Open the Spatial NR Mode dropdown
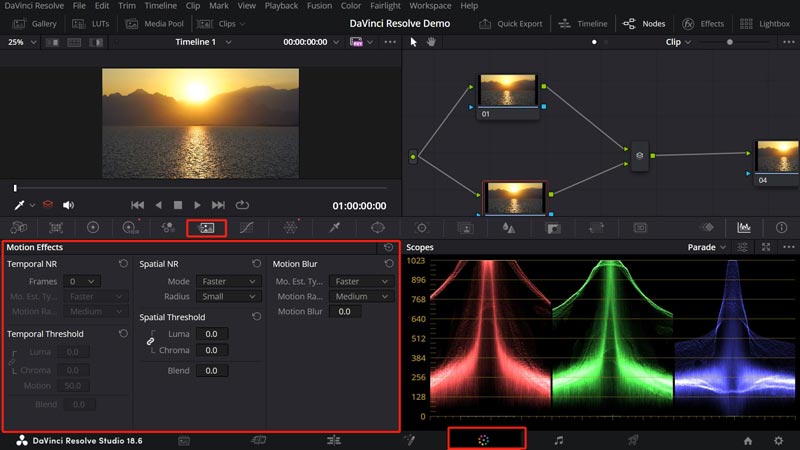Screen dimensions: 800x450 pyautogui.click(x=227, y=282)
